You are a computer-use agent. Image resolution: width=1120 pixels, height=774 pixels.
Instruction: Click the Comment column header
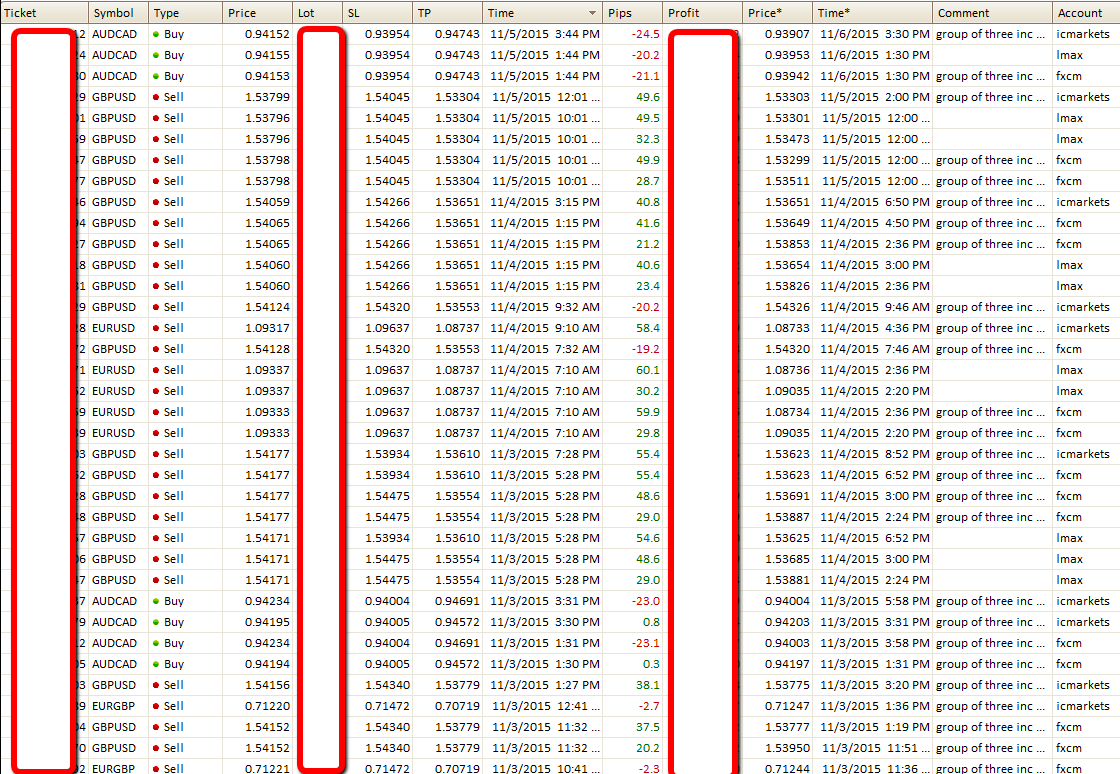tap(992, 13)
